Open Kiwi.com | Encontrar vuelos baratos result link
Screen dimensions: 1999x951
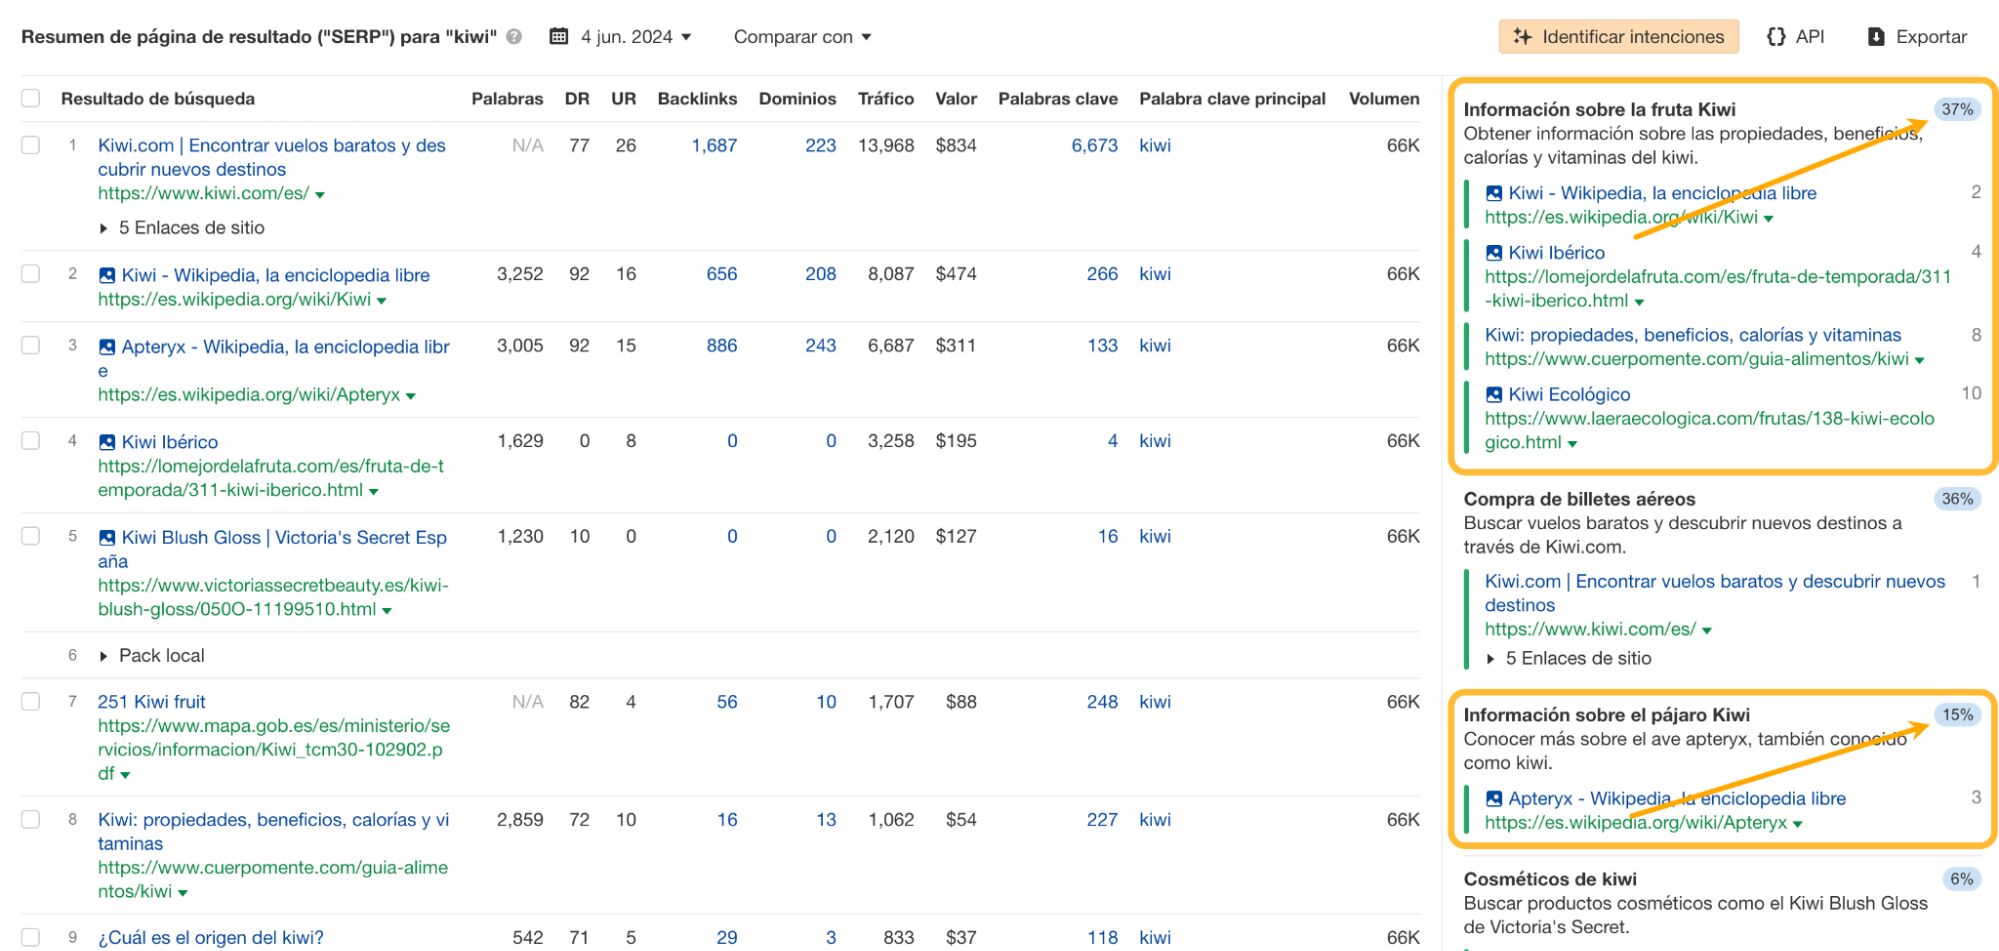272,157
